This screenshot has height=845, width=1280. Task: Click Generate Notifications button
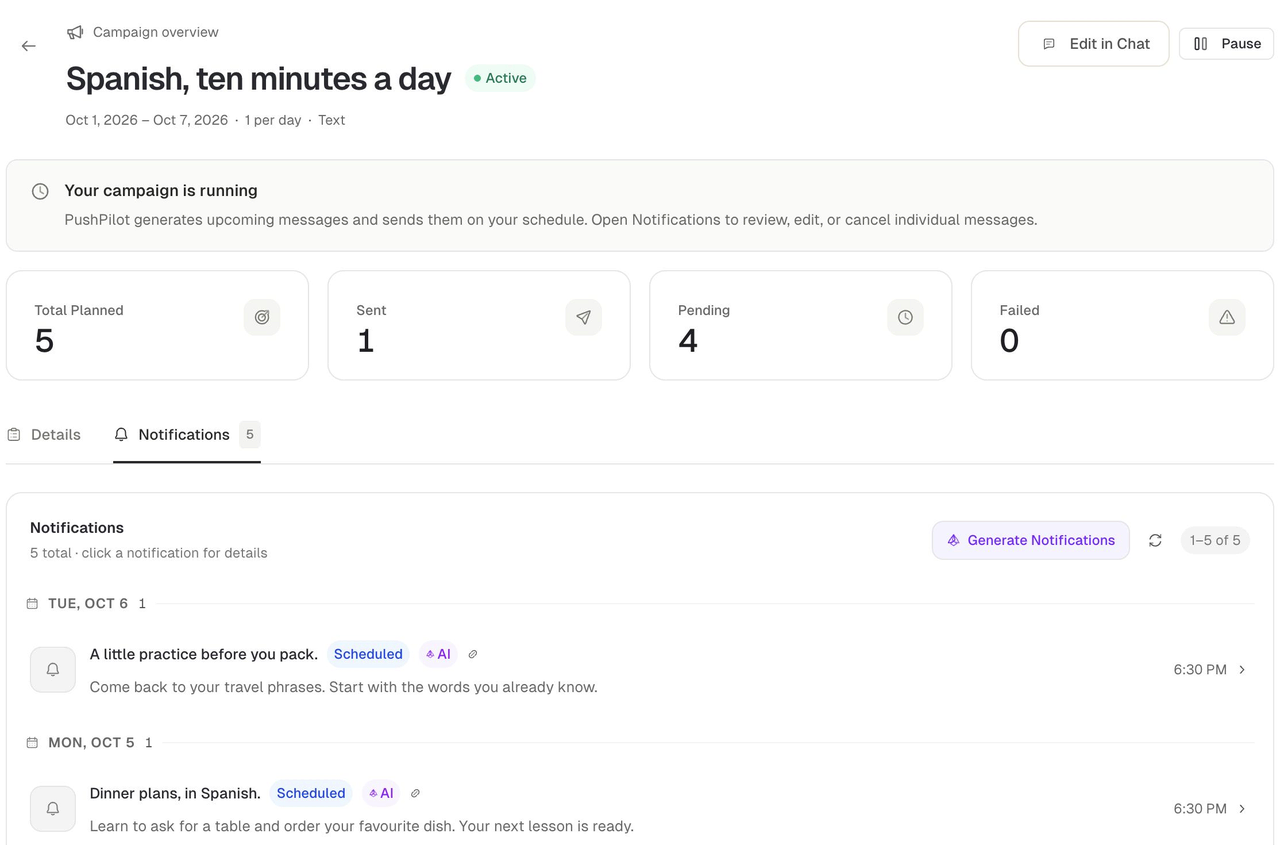(1031, 540)
